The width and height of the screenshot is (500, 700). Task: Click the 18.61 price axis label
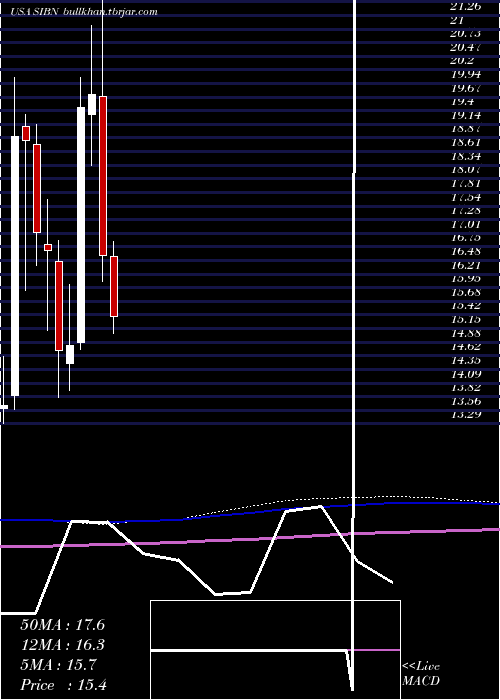click(466, 142)
